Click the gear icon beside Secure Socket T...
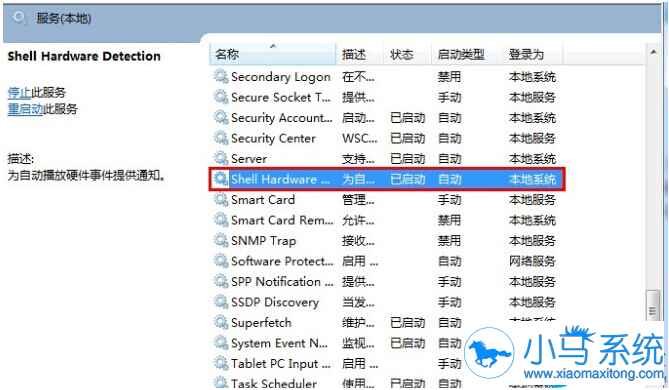669x390 pixels. point(221,97)
